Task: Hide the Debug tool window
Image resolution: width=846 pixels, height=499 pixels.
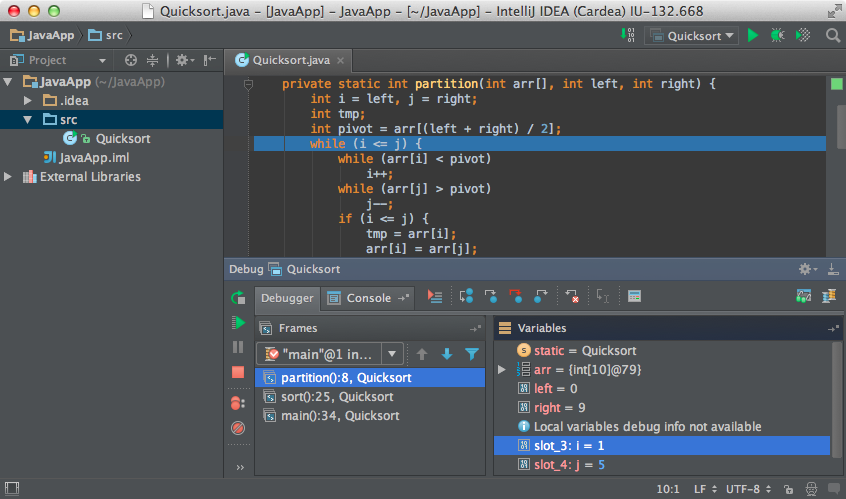Action: coord(834,269)
